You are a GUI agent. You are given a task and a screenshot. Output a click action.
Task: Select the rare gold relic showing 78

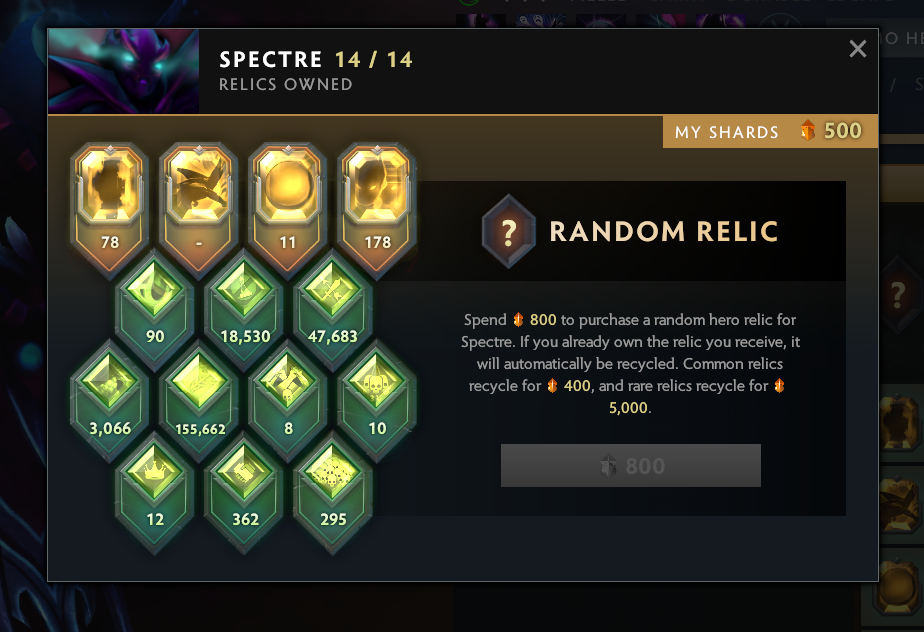click(110, 206)
